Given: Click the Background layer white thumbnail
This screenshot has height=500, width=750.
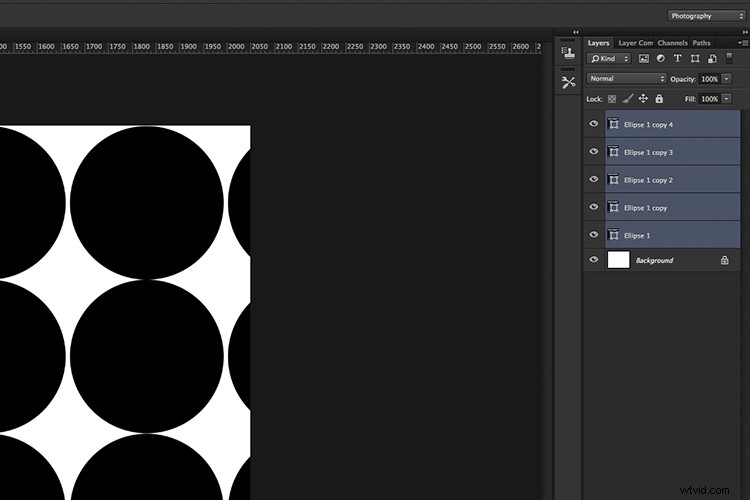Looking at the screenshot, I should (x=618, y=260).
